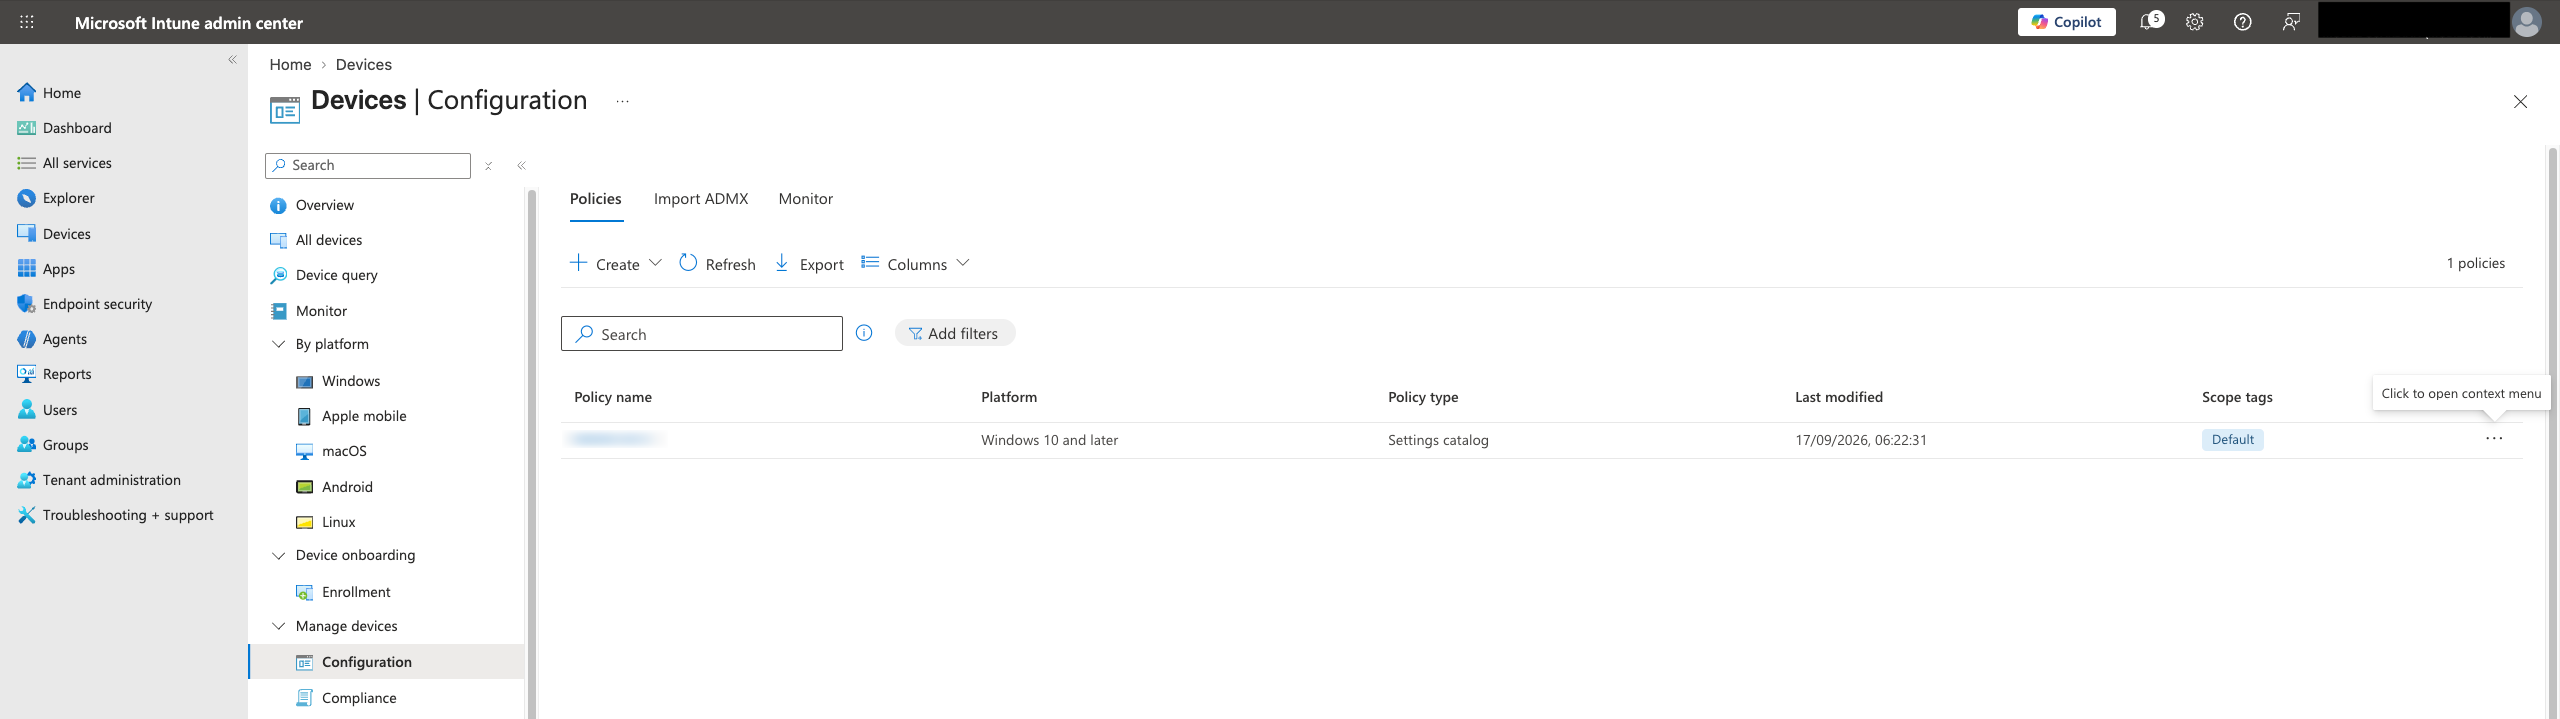This screenshot has height=719, width=2560.
Task: Collapse the Manage devices group
Action: pyautogui.click(x=278, y=626)
